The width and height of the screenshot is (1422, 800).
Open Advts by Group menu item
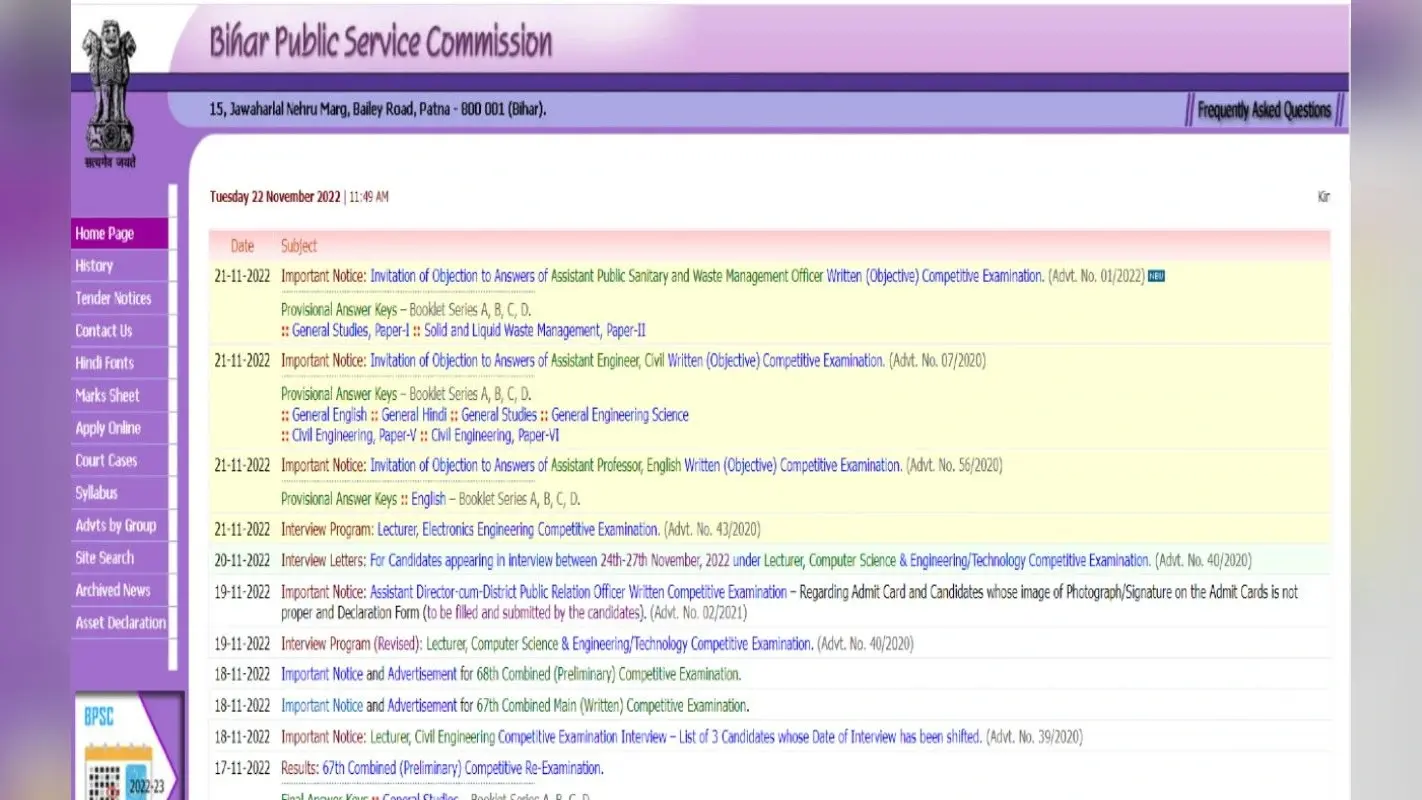tap(120, 526)
